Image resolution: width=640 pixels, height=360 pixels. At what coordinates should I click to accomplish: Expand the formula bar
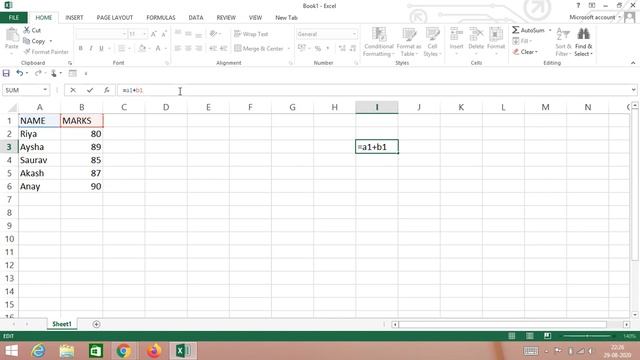tap(633, 90)
